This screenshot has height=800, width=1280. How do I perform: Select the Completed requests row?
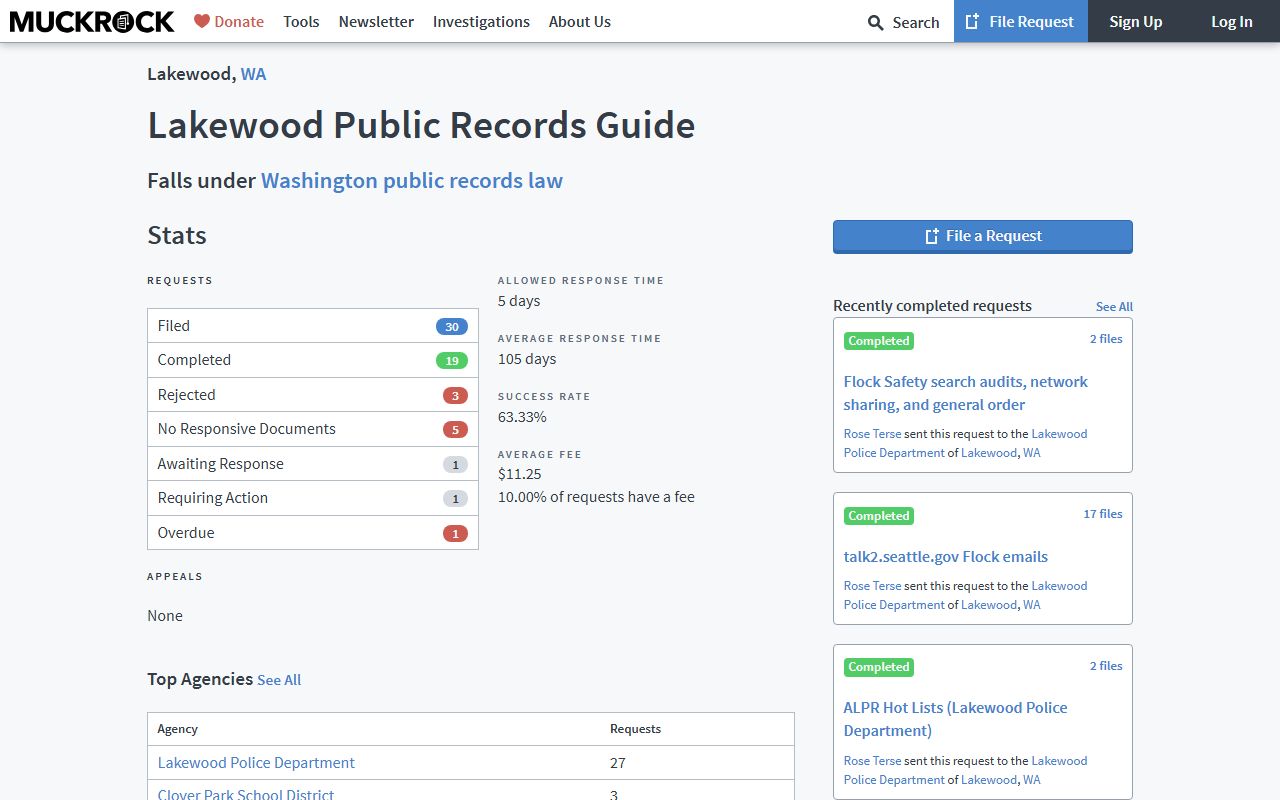(x=313, y=360)
